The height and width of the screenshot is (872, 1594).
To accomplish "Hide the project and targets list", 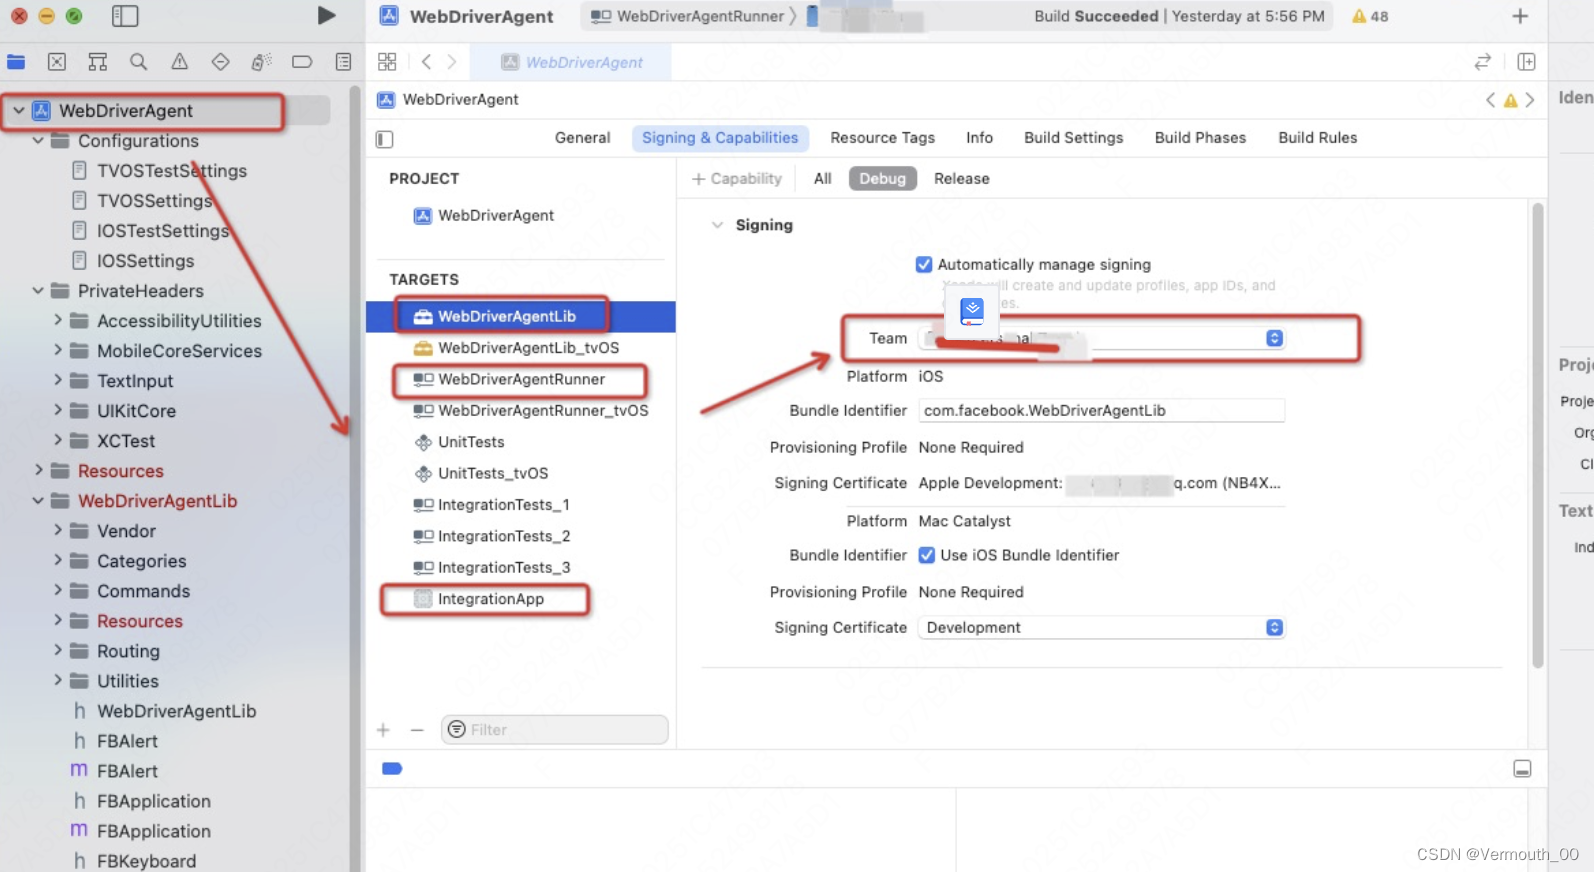I will coord(385,139).
